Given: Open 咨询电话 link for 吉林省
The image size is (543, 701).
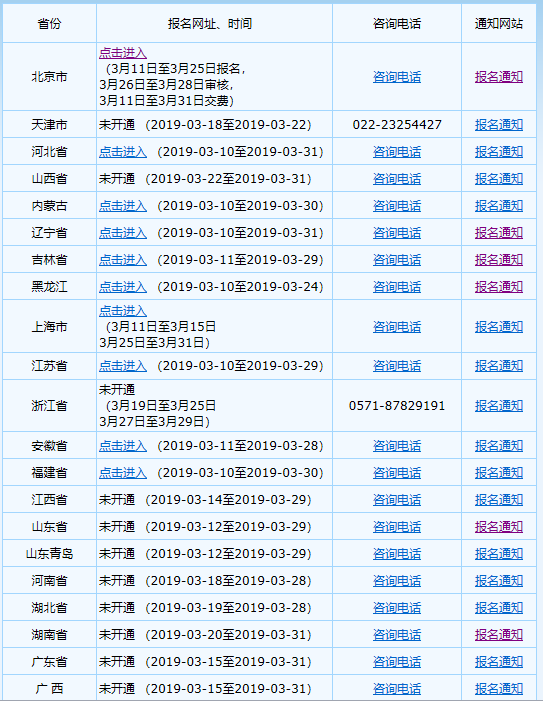Looking at the screenshot, I should pyautogui.click(x=397, y=259).
